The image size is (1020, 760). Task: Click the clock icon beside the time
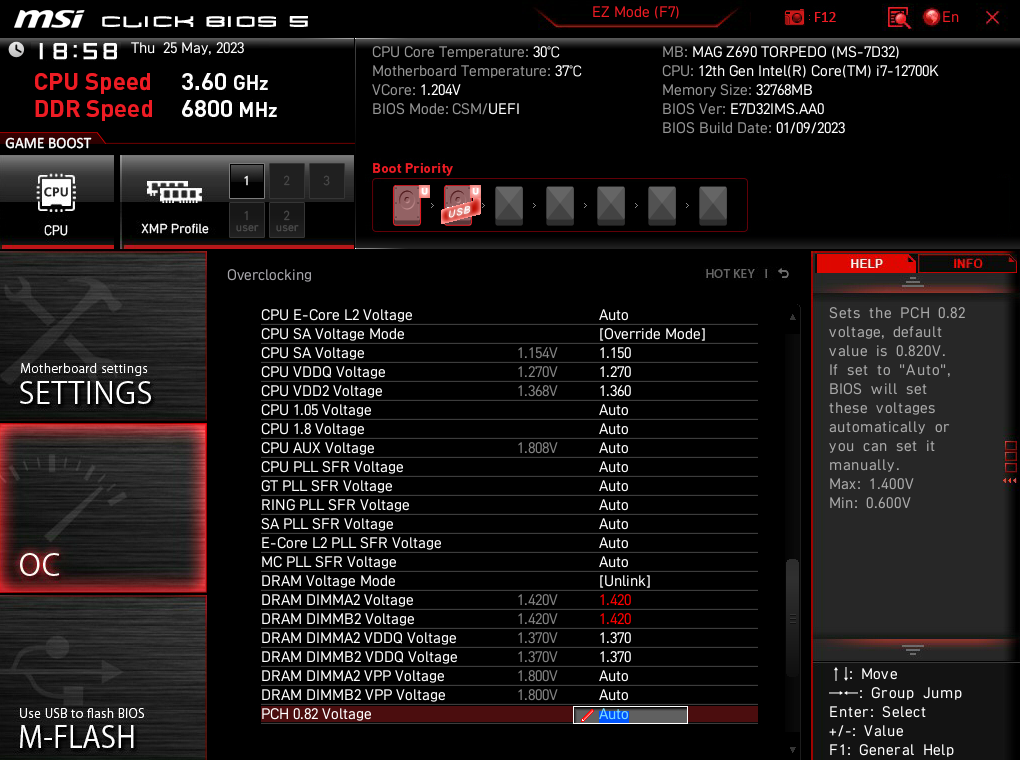pos(16,49)
